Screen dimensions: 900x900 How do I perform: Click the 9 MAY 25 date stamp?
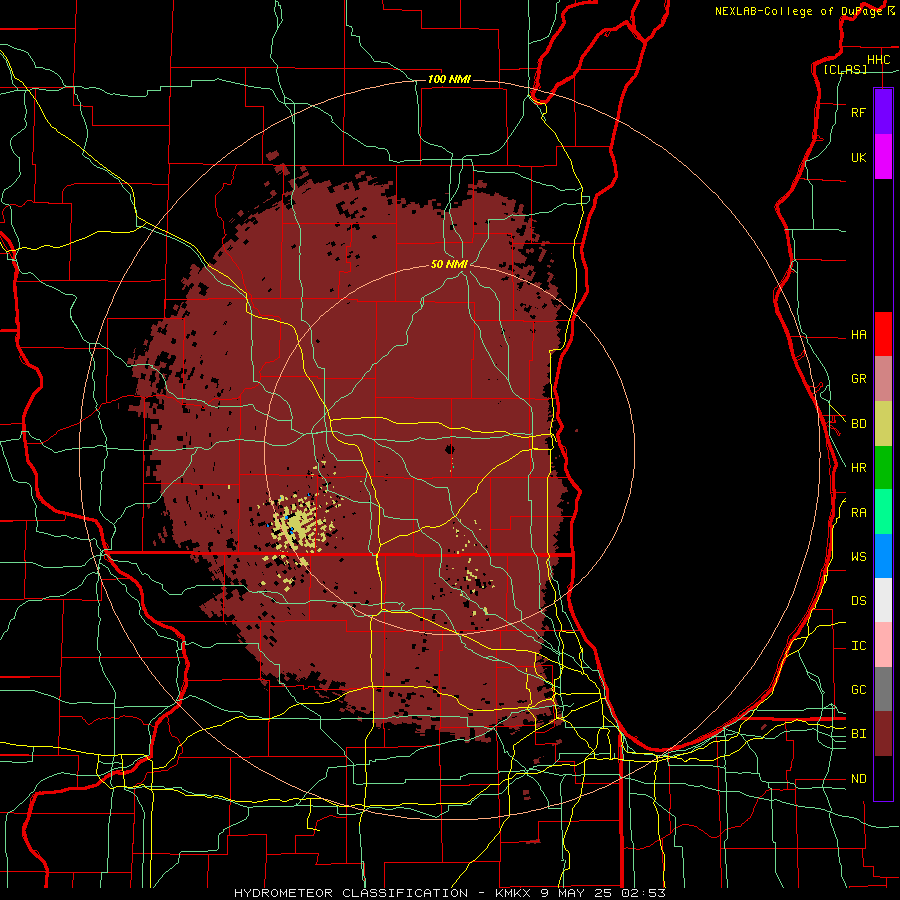tap(577, 893)
